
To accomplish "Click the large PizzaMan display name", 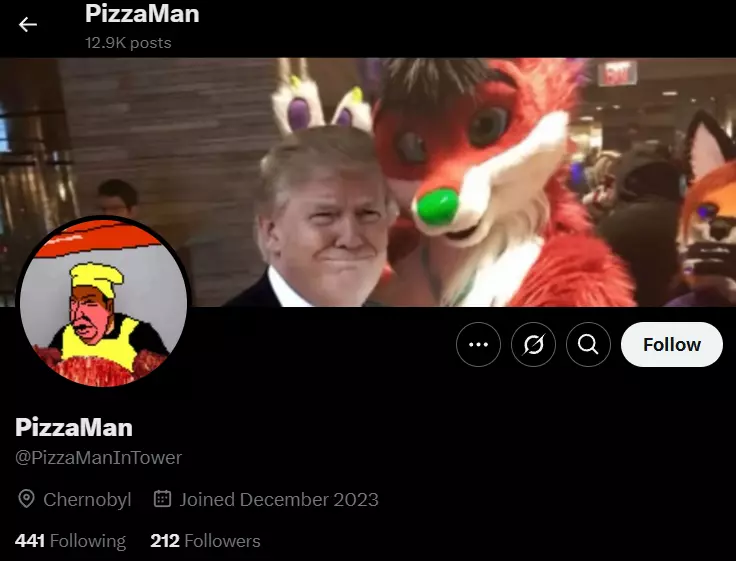I will [x=74, y=427].
